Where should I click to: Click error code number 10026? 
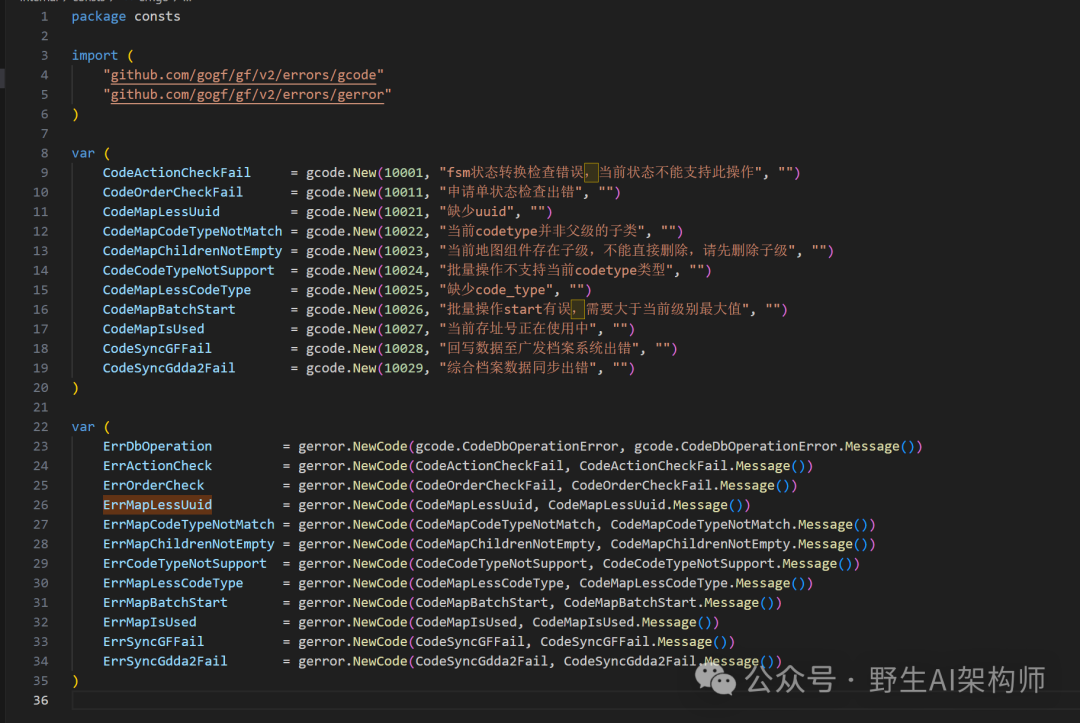(x=404, y=309)
